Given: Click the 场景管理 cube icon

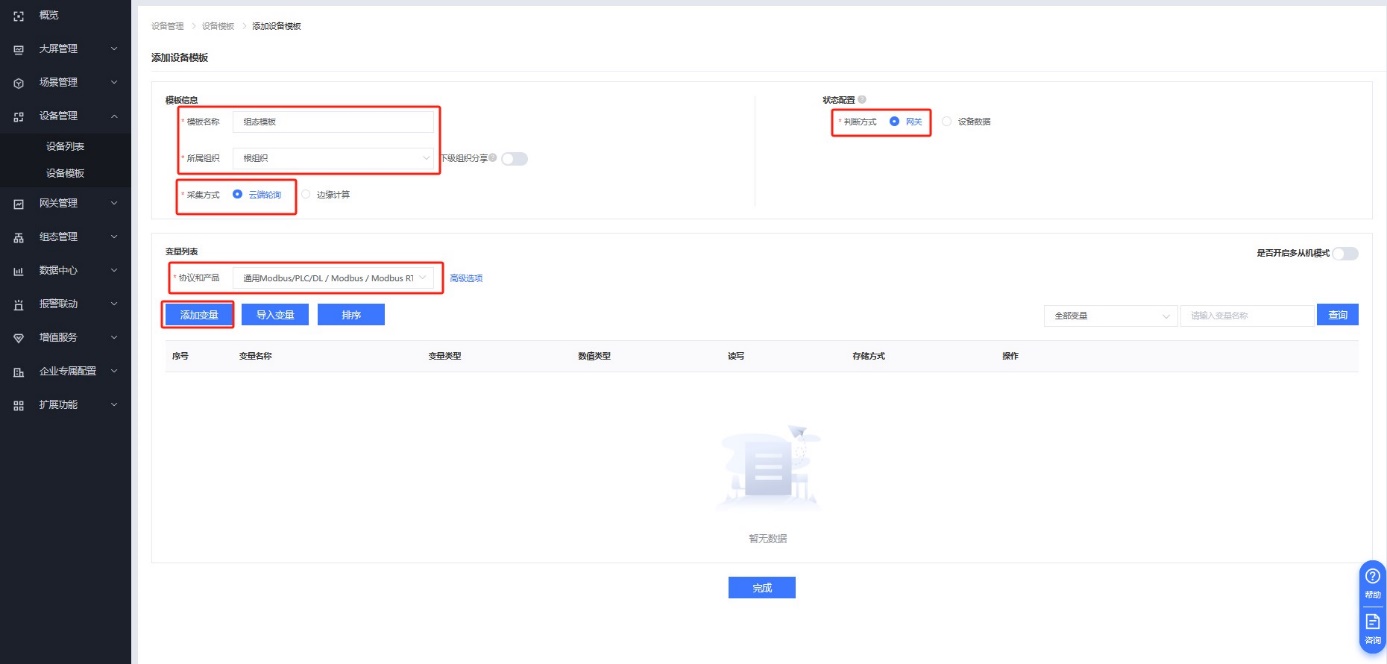Looking at the screenshot, I should pos(18,83).
